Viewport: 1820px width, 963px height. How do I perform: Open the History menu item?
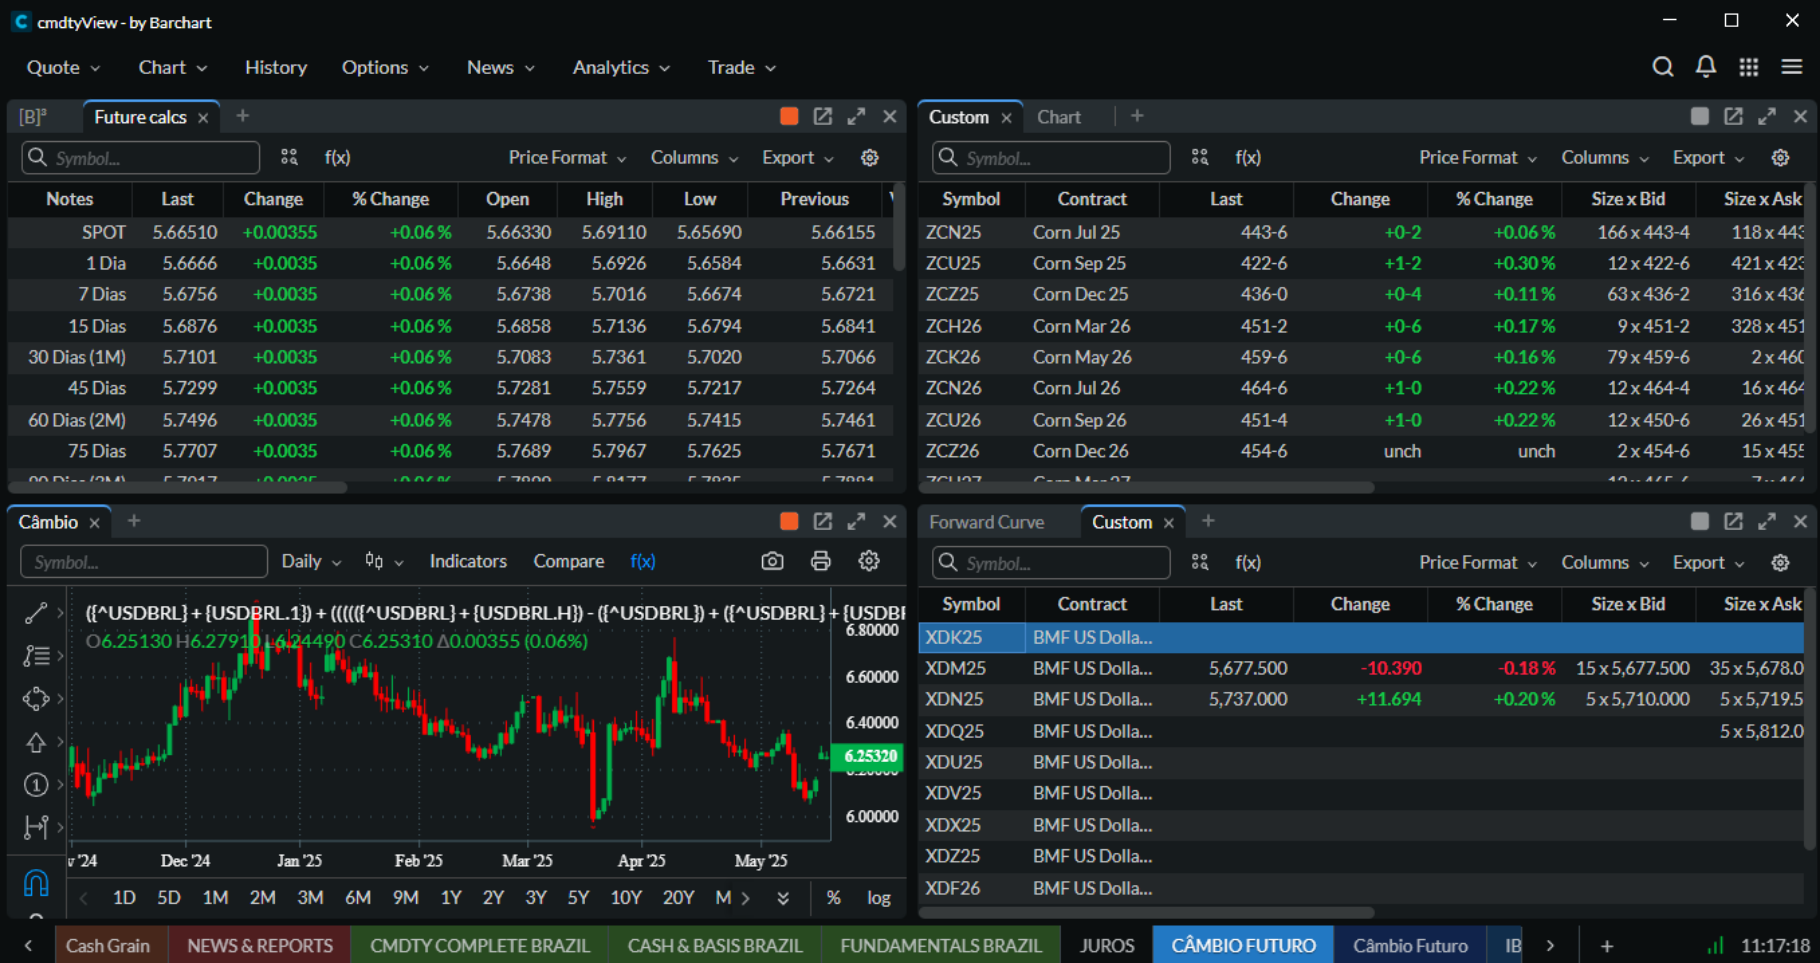(x=276, y=67)
